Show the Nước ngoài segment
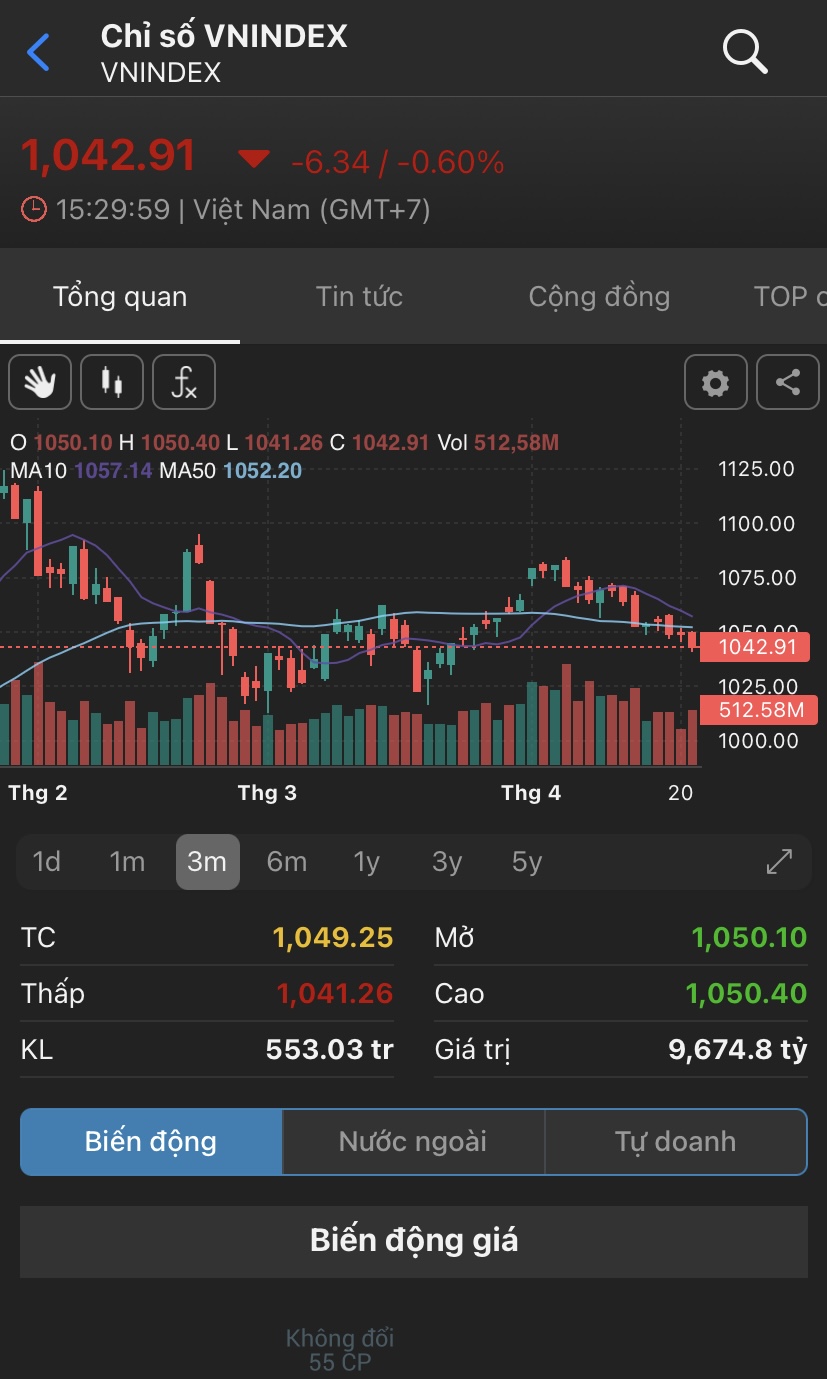The width and height of the screenshot is (827, 1379). [x=413, y=1141]
